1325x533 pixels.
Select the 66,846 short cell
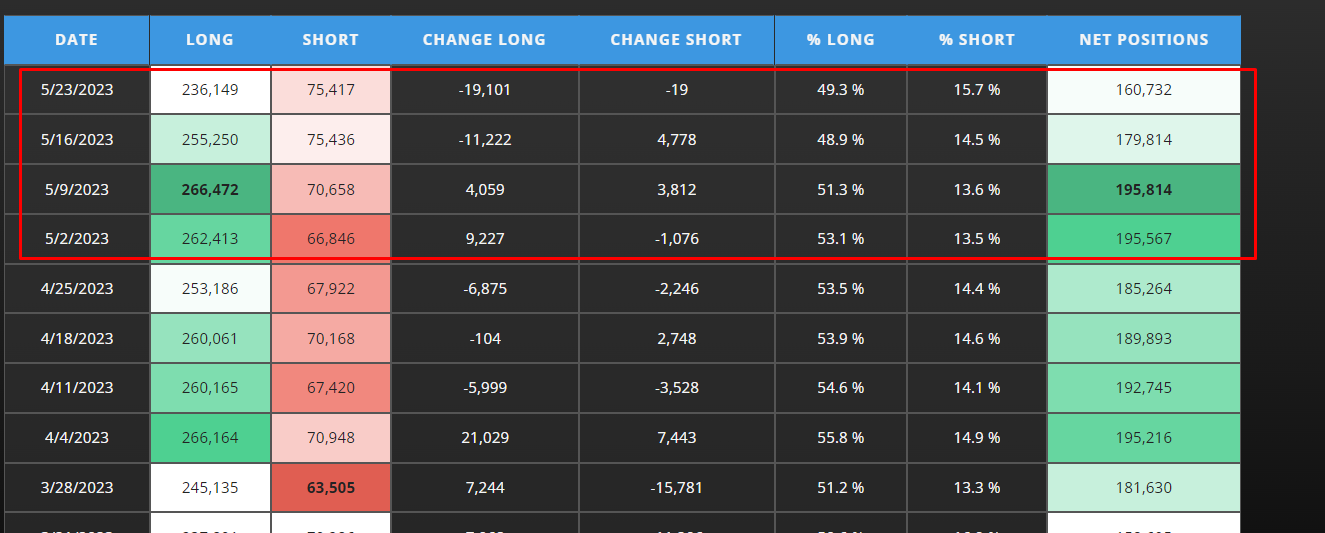[x=331, y=239]
